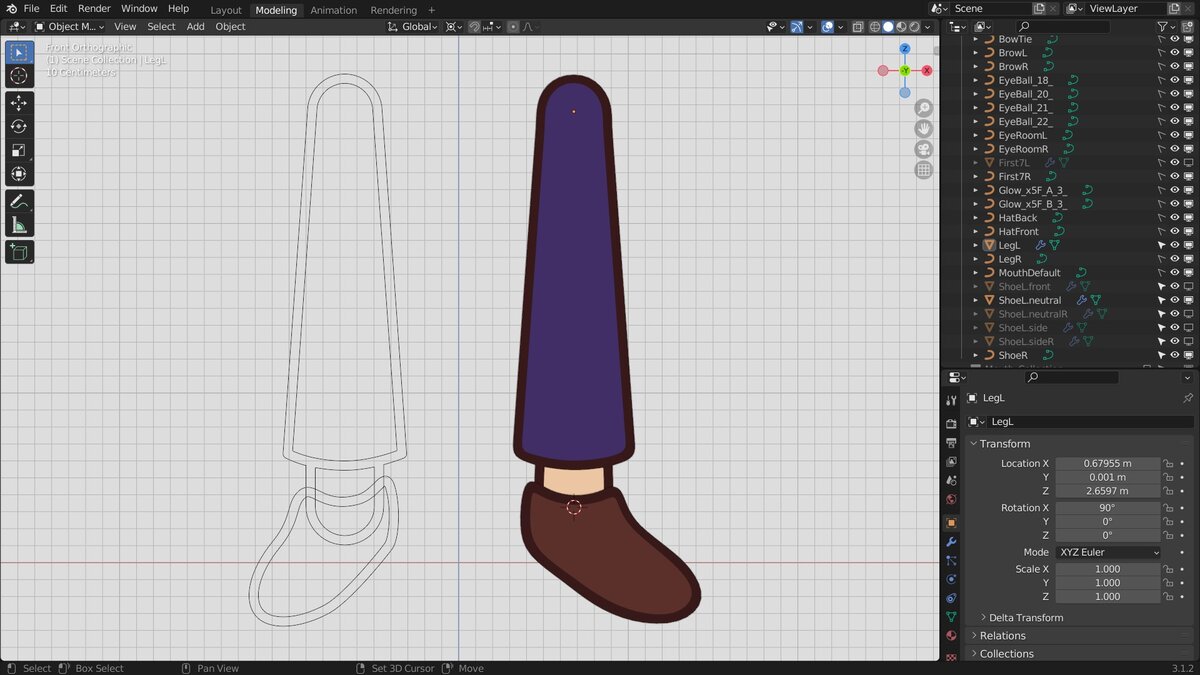The height and width of the screenshot is (675, 1200).
Task: Open the Modifier properties wrench tab
Action: [951, 541]
